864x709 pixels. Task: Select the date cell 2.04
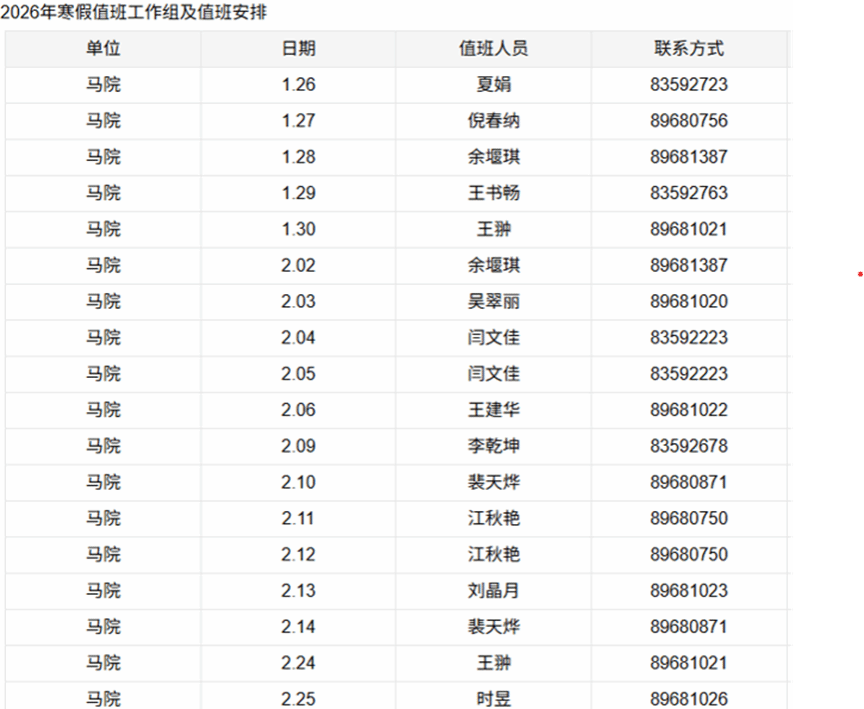click(x=298, y=338)
